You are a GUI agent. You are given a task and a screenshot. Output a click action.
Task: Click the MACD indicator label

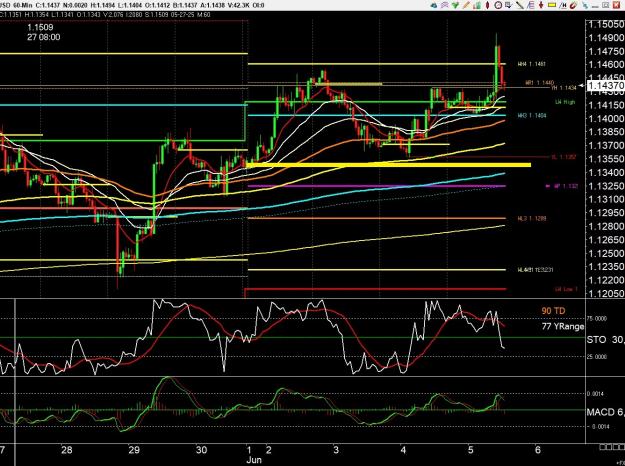point(601,412)
